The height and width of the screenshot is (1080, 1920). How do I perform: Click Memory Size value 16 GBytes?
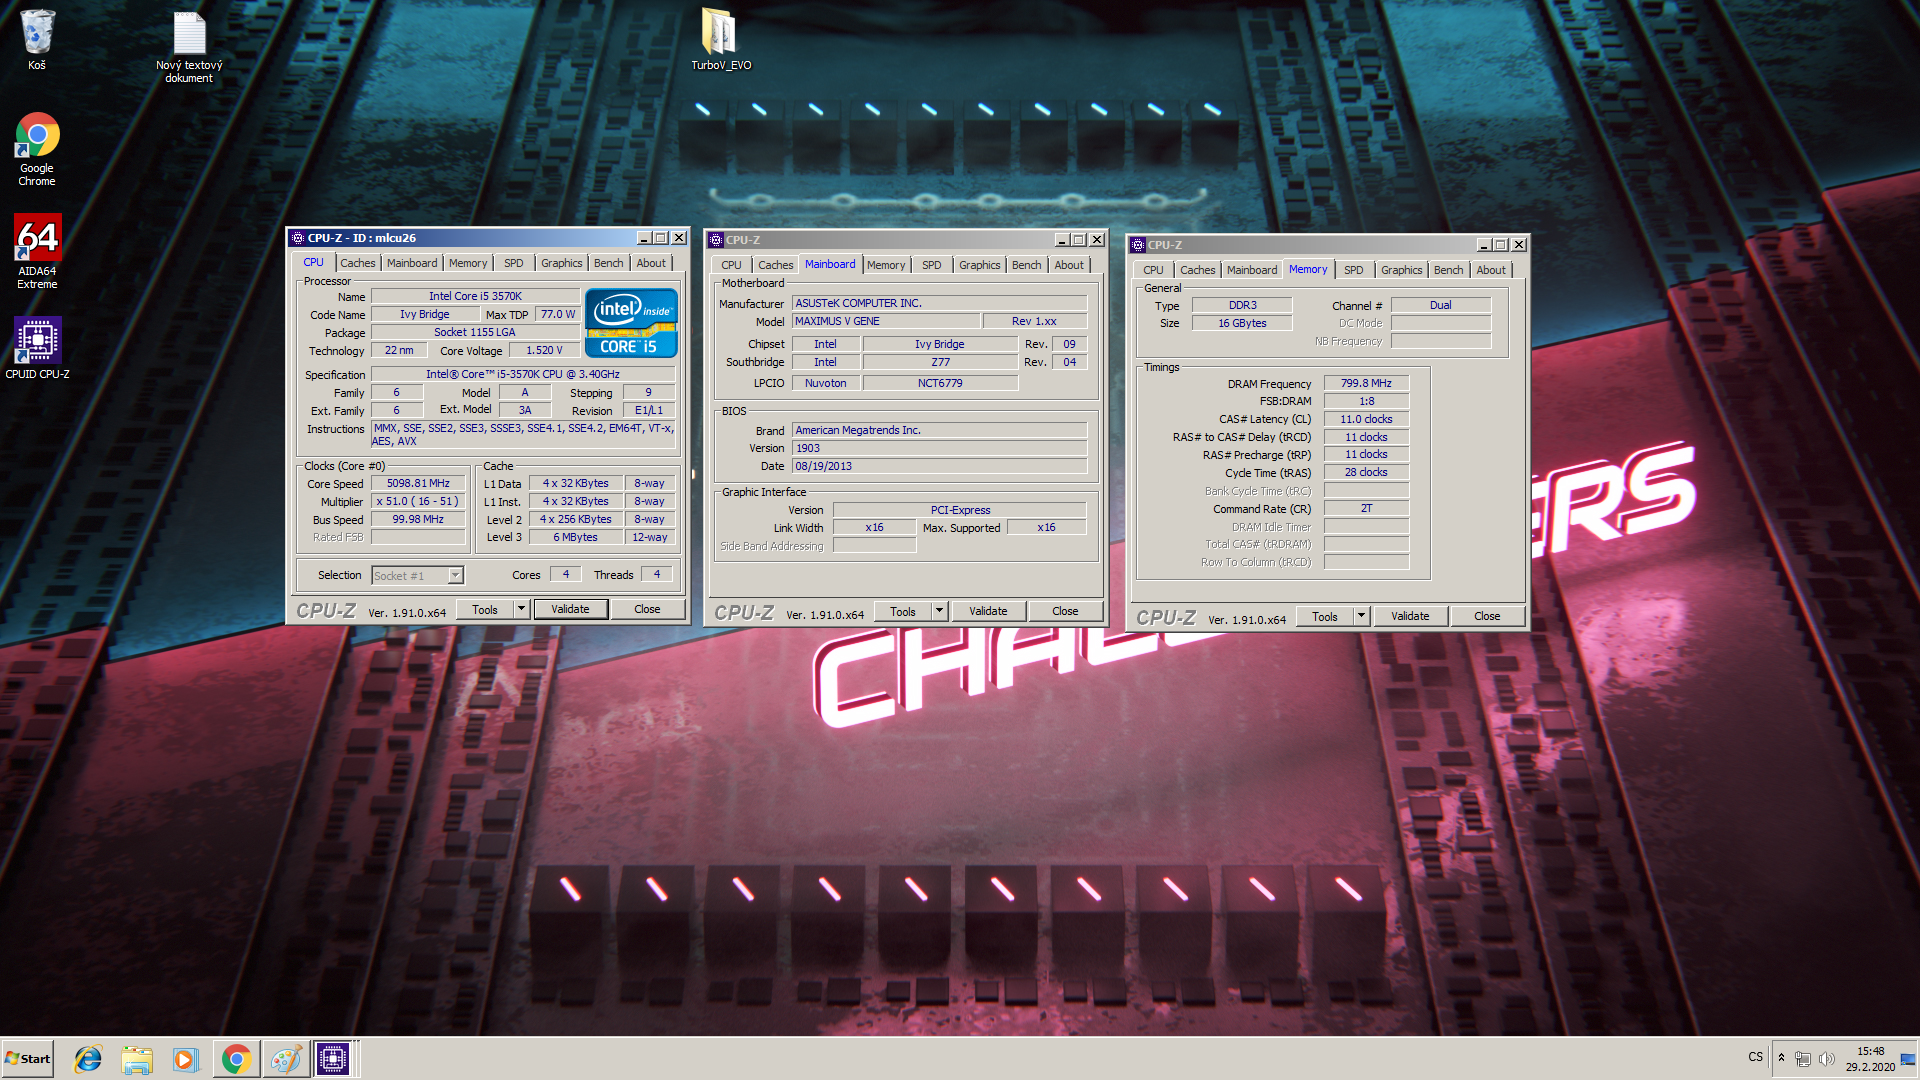1242,323
